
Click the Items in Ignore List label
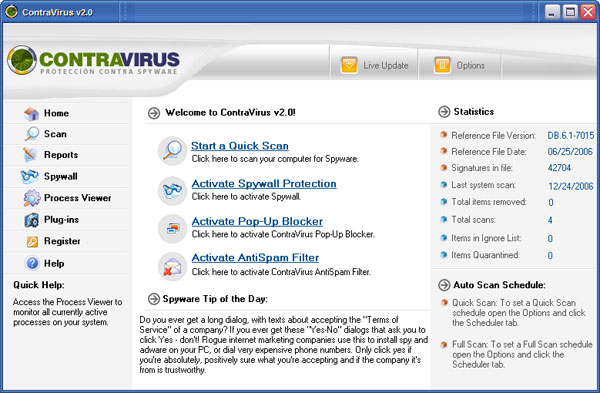coord(486,238)
